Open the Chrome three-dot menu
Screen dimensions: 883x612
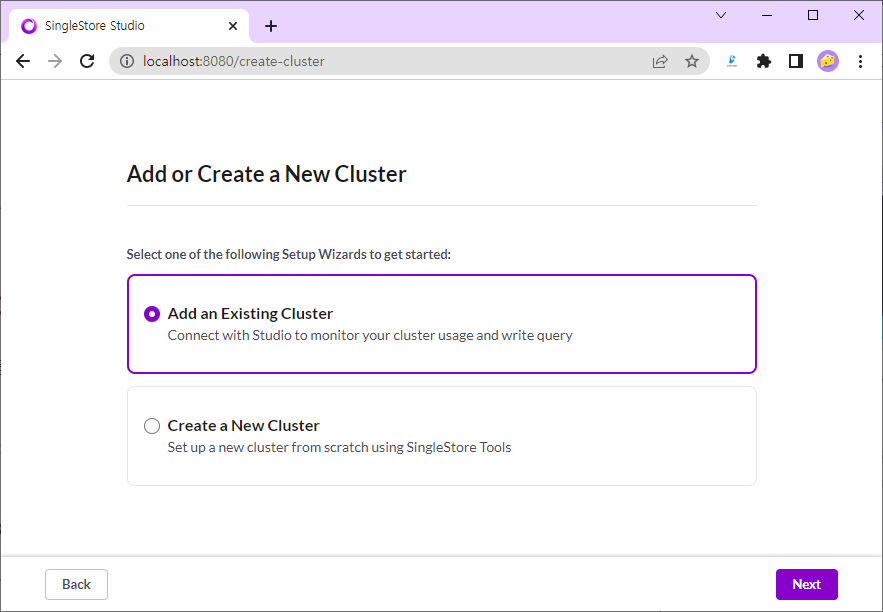tap(860, 61)
